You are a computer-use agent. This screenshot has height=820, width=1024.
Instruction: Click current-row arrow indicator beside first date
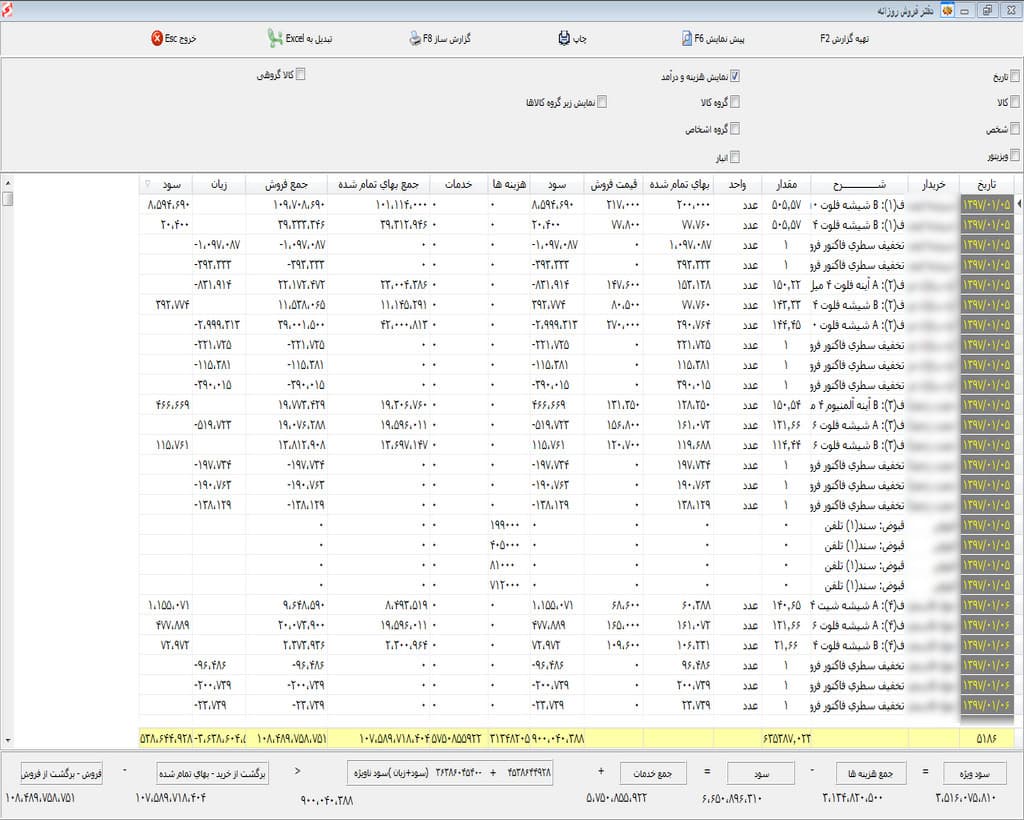1019,204
